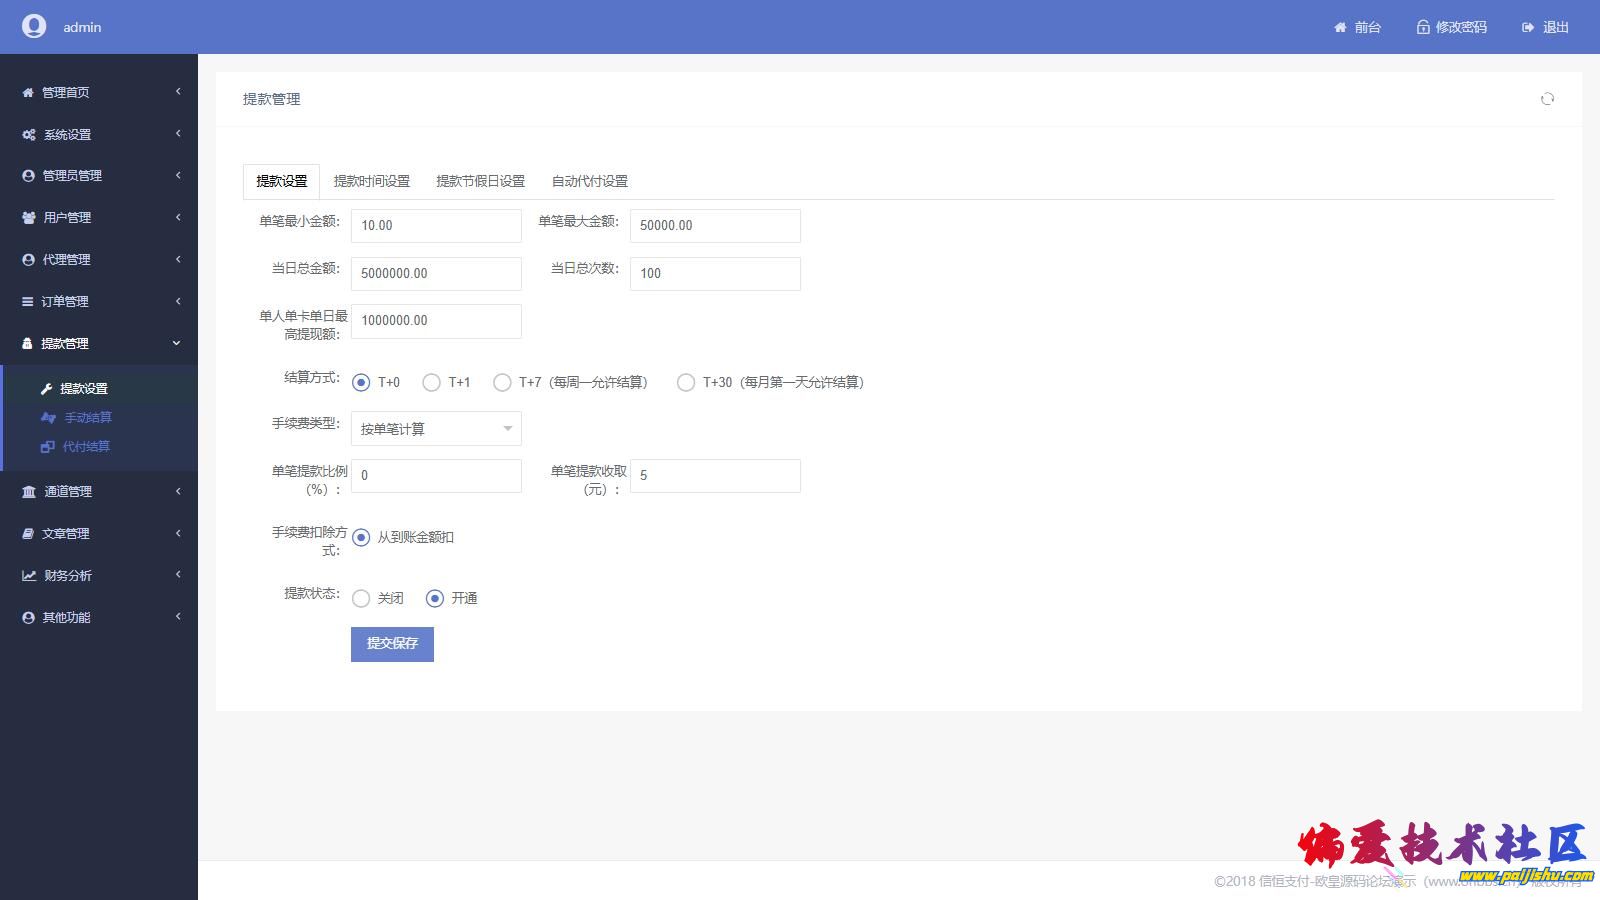Click the 提交保存 button
The width and height of the screenshot is (1600, 900).
point(392,644)
